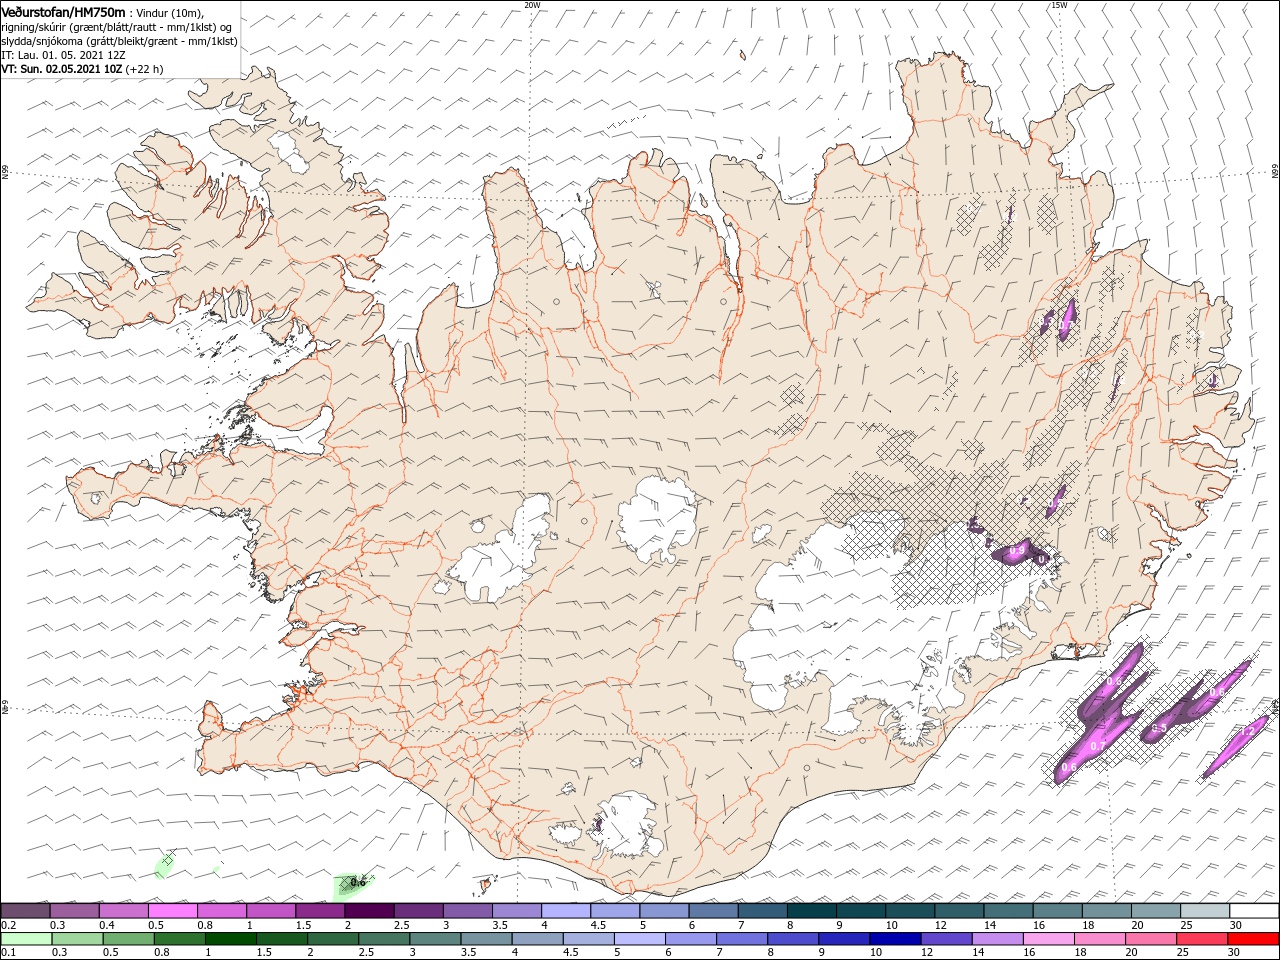Click the 0.7 precipitation value offshore southeast
The width and height of the screenshot is (1280, 960).
tap(1097, 747)
